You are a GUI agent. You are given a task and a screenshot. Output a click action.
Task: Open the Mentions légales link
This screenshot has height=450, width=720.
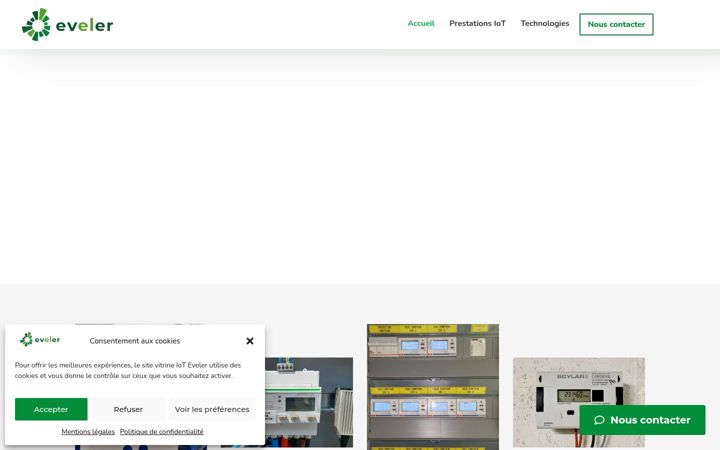coord(88,432)
